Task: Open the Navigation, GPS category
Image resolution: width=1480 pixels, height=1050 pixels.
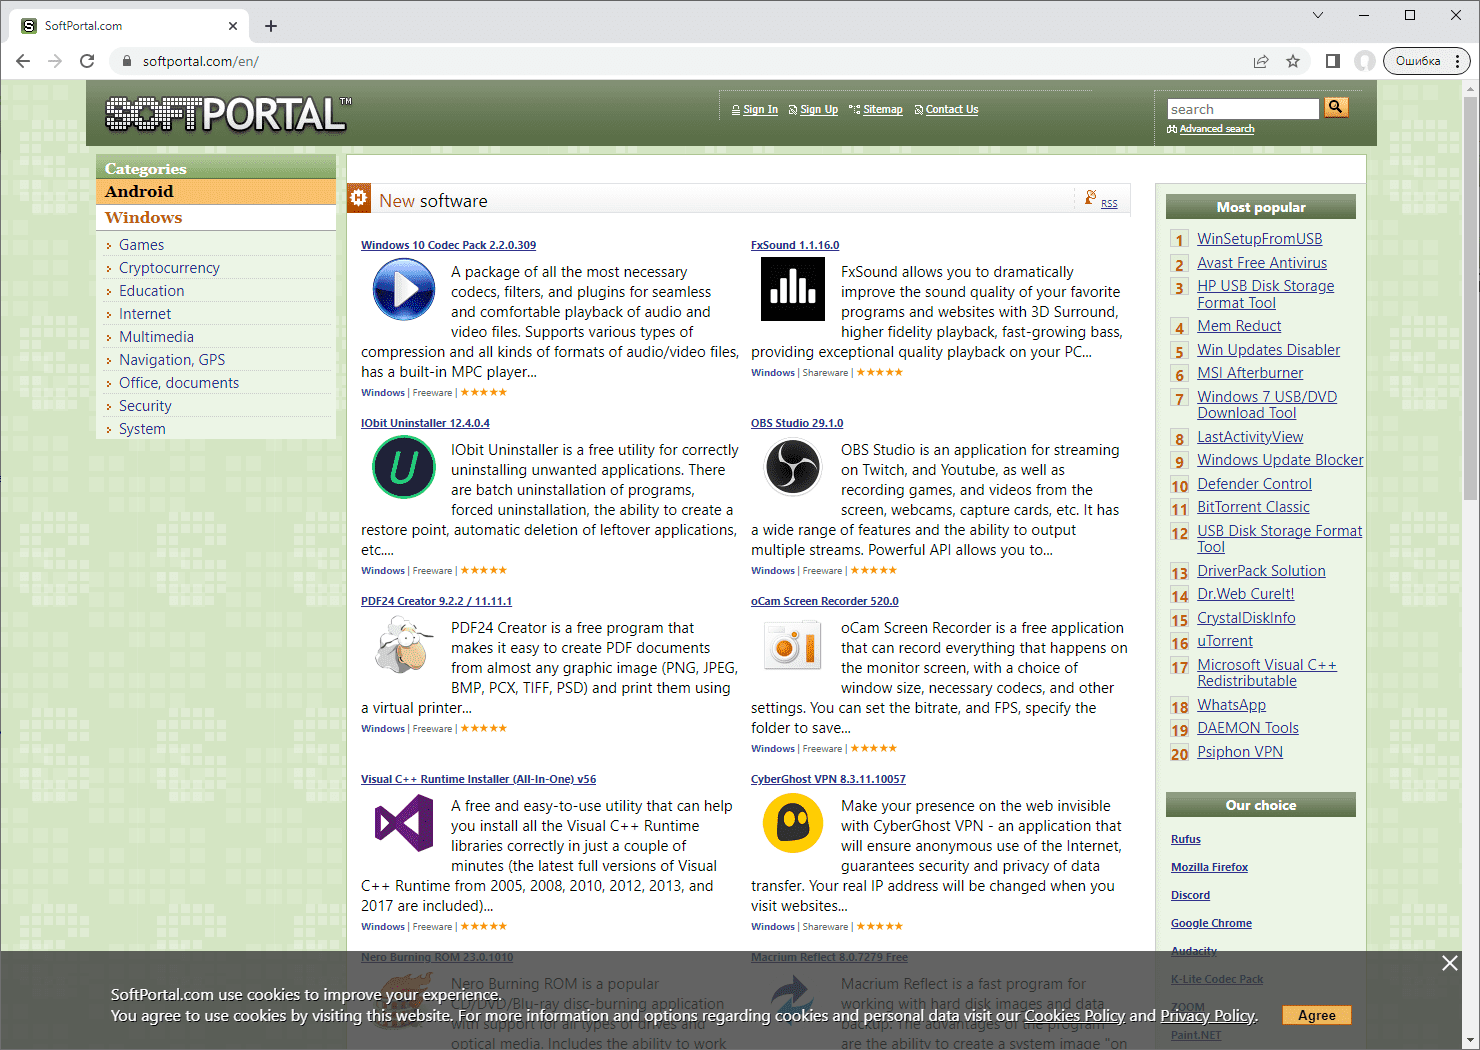Action: (172, 360)
